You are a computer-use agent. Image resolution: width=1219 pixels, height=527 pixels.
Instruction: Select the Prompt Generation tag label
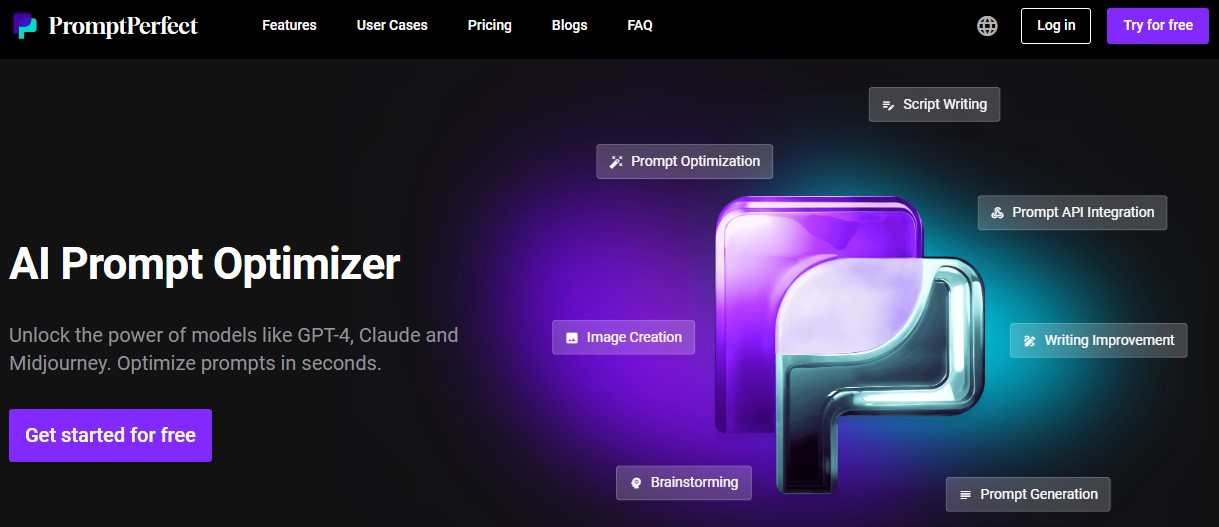pyautogui.click(x=1039, y=494)
